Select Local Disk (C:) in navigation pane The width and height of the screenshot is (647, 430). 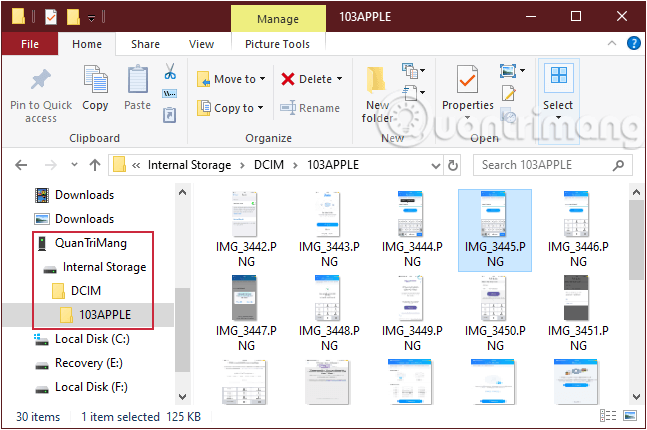point(92,339)
